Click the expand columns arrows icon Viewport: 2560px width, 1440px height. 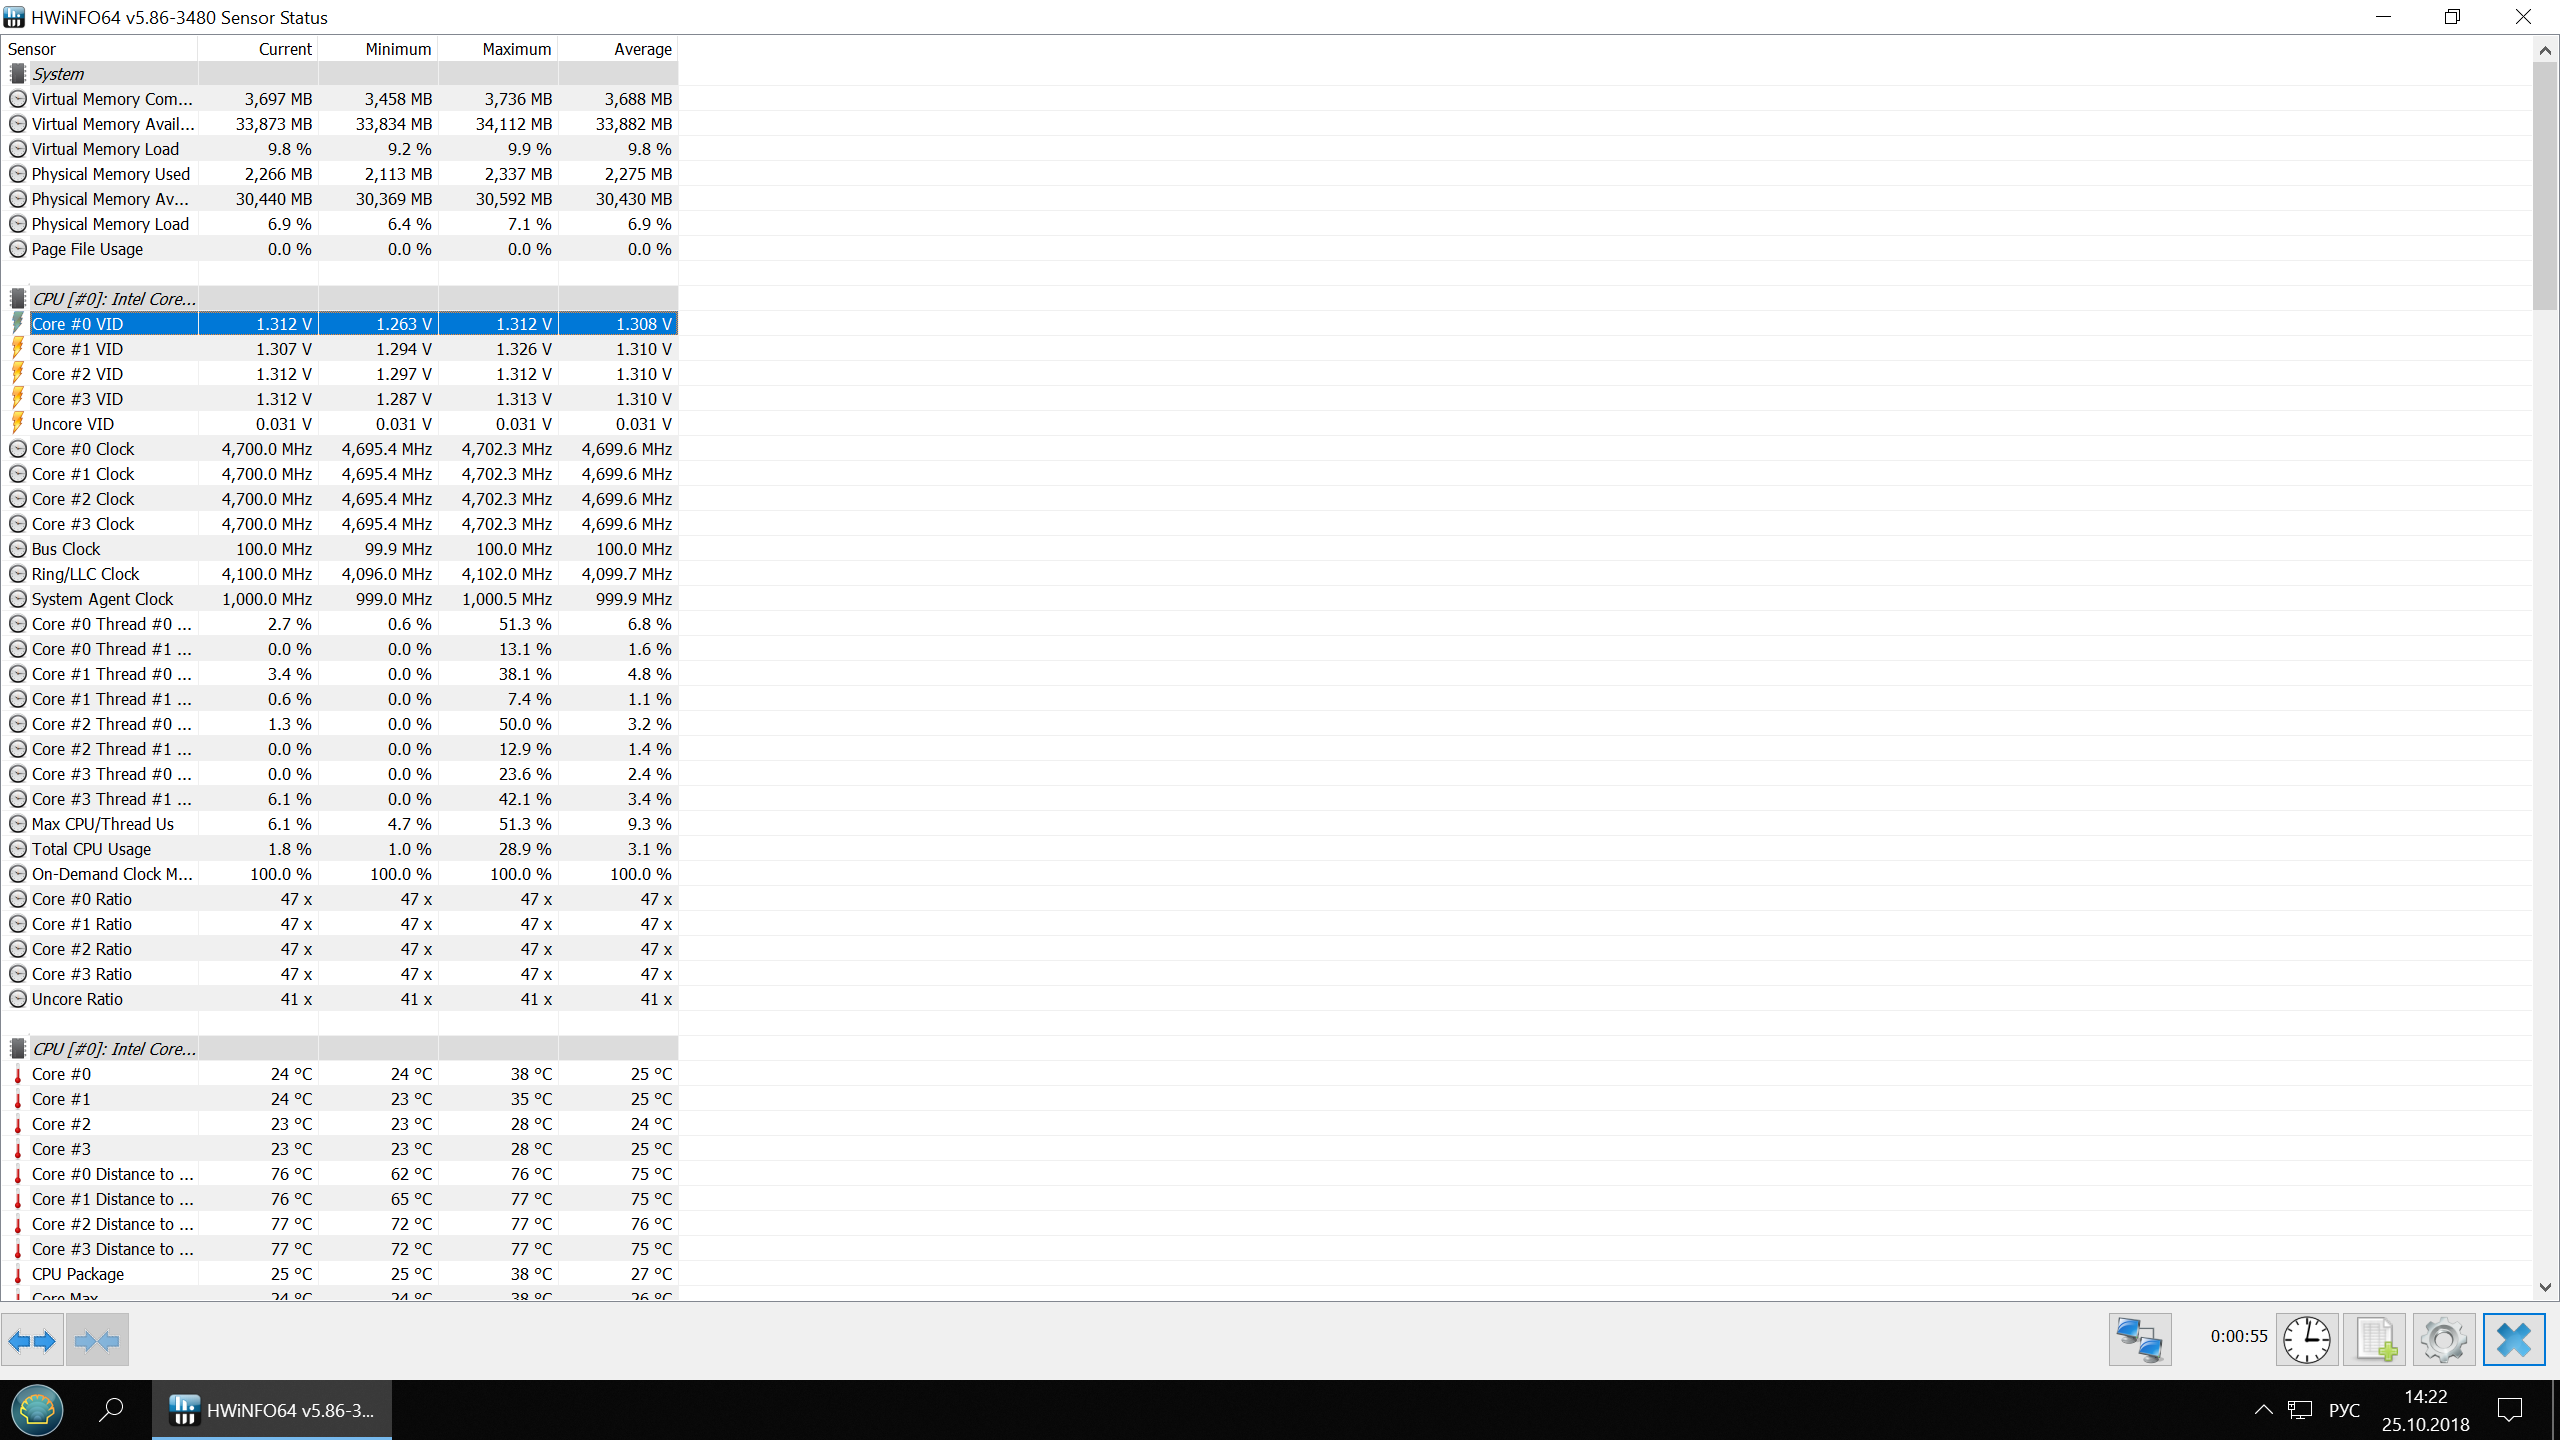(32, 1340)
